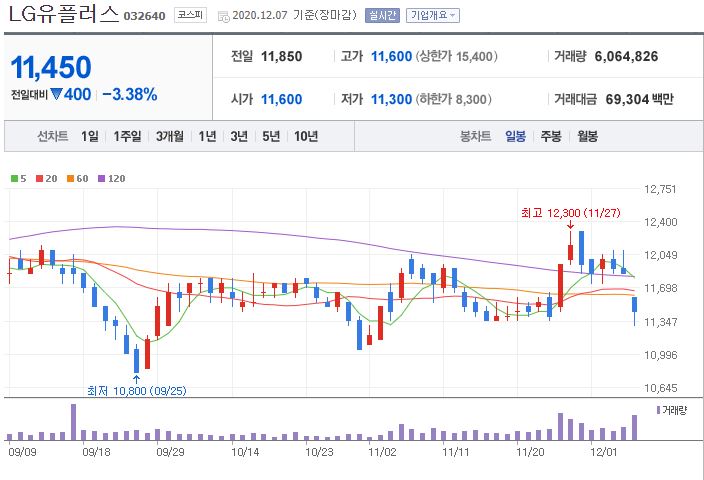Click the red 20-day average swatch
Image resolution: width=704 pixels, height=480 pixels.
point(40,179)
